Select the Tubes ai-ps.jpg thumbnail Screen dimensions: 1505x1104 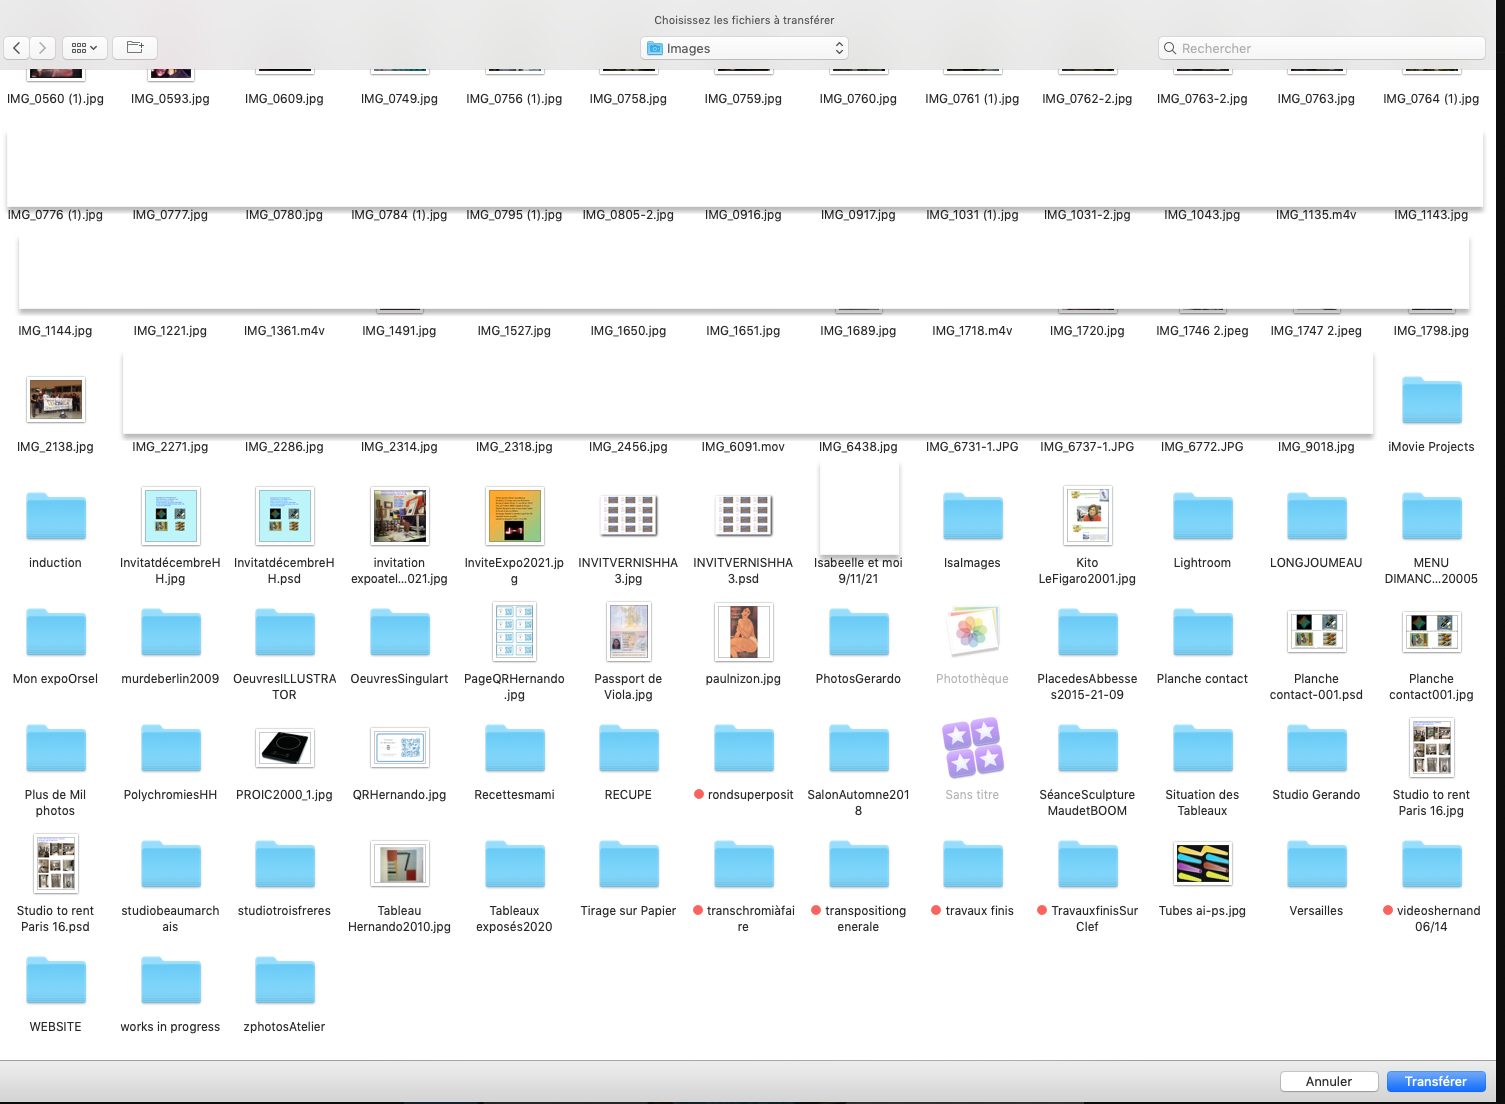[1202, 864]
